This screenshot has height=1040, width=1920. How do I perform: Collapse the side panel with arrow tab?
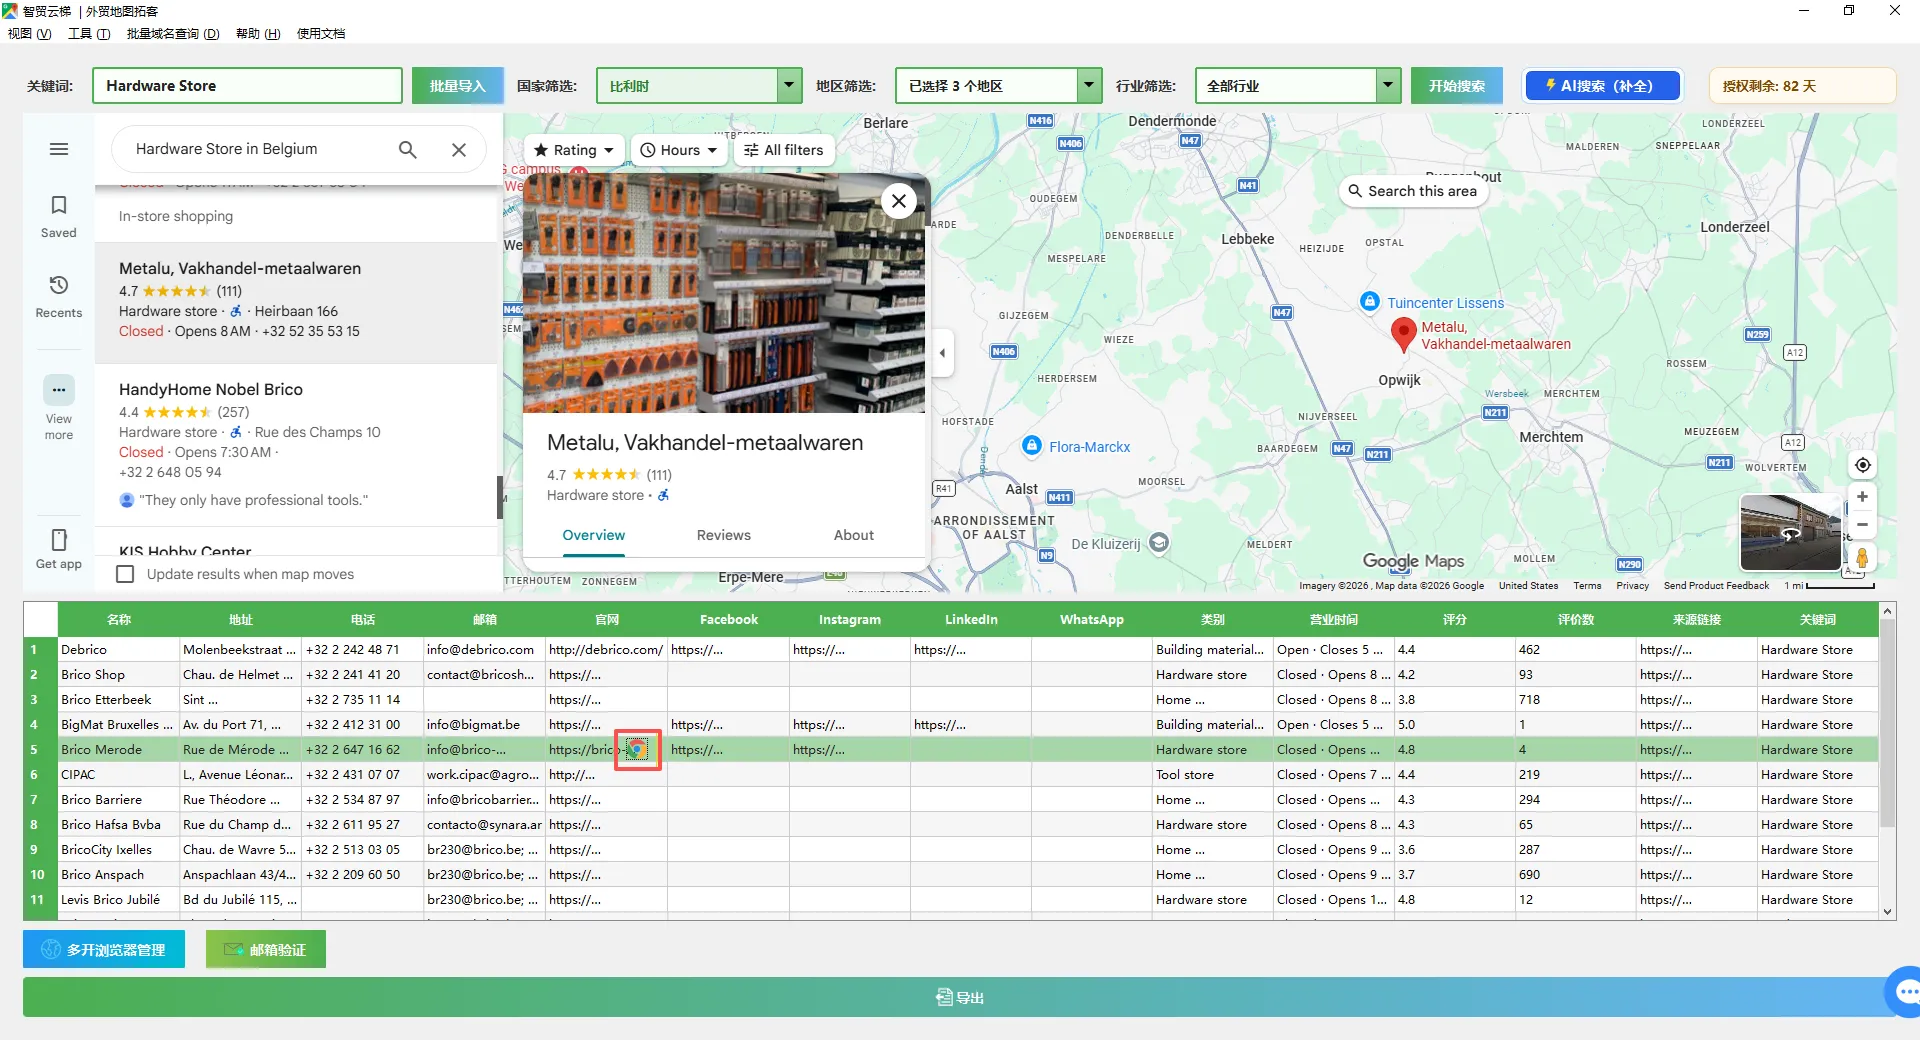(942, 353)
